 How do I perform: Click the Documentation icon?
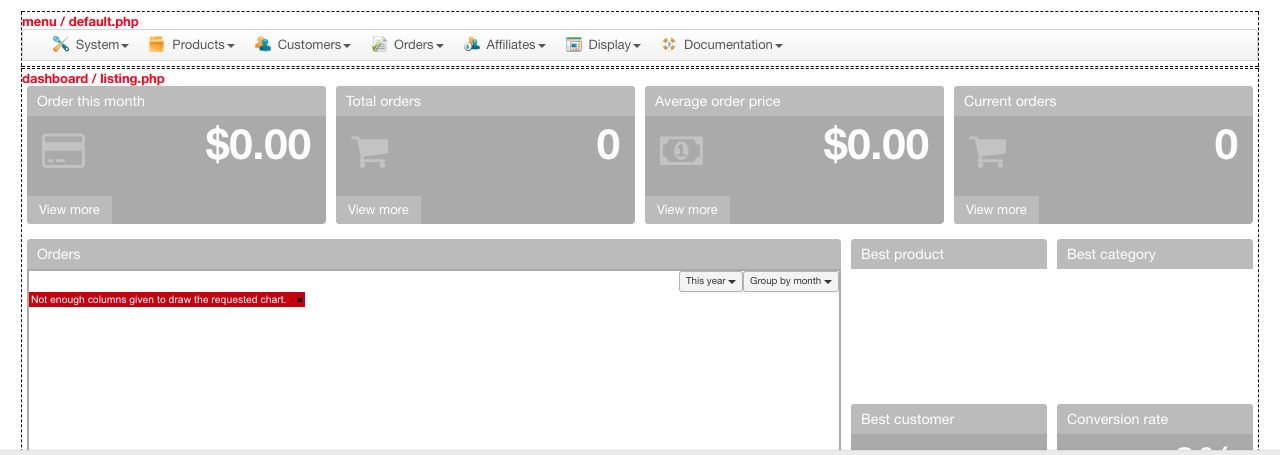pos(669,44)
